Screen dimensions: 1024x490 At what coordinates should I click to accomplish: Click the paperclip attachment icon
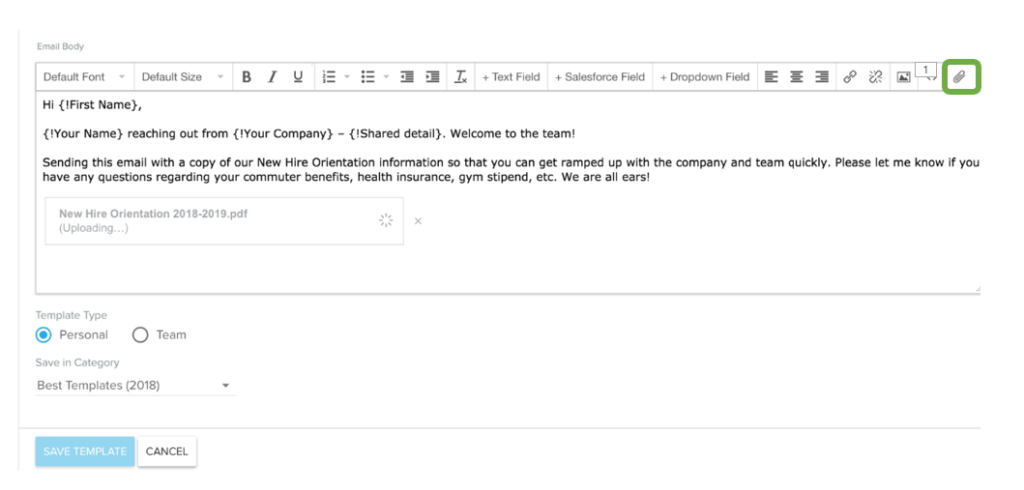coord(959,77)
